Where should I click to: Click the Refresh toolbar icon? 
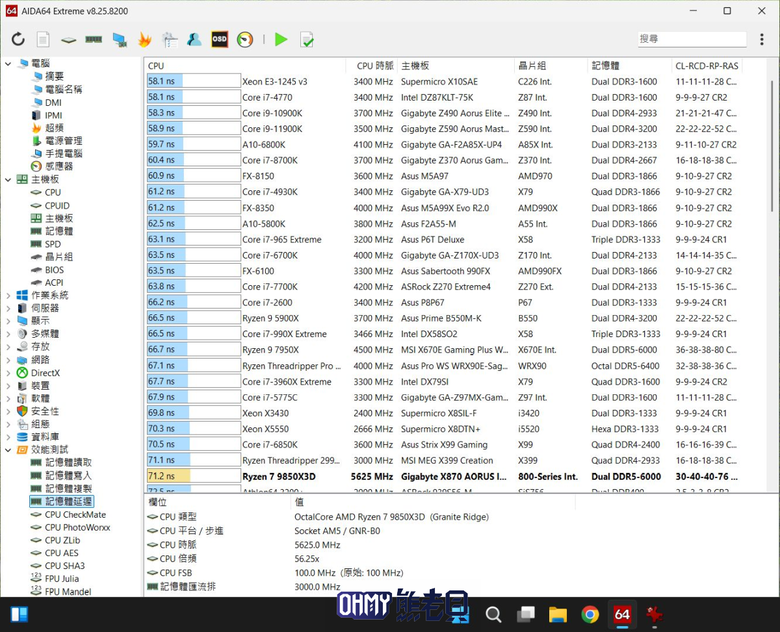click(18, 39)
